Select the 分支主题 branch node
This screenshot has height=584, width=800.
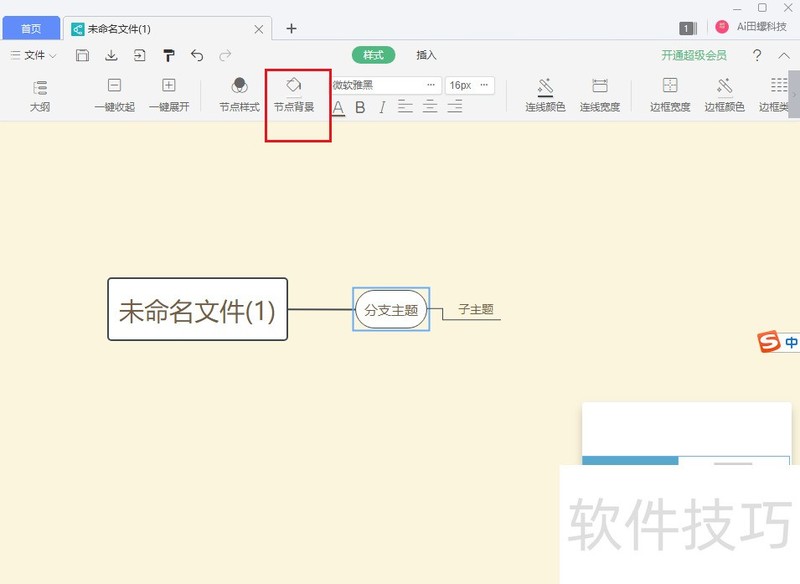pyautogui.click(x=391, y=310)
